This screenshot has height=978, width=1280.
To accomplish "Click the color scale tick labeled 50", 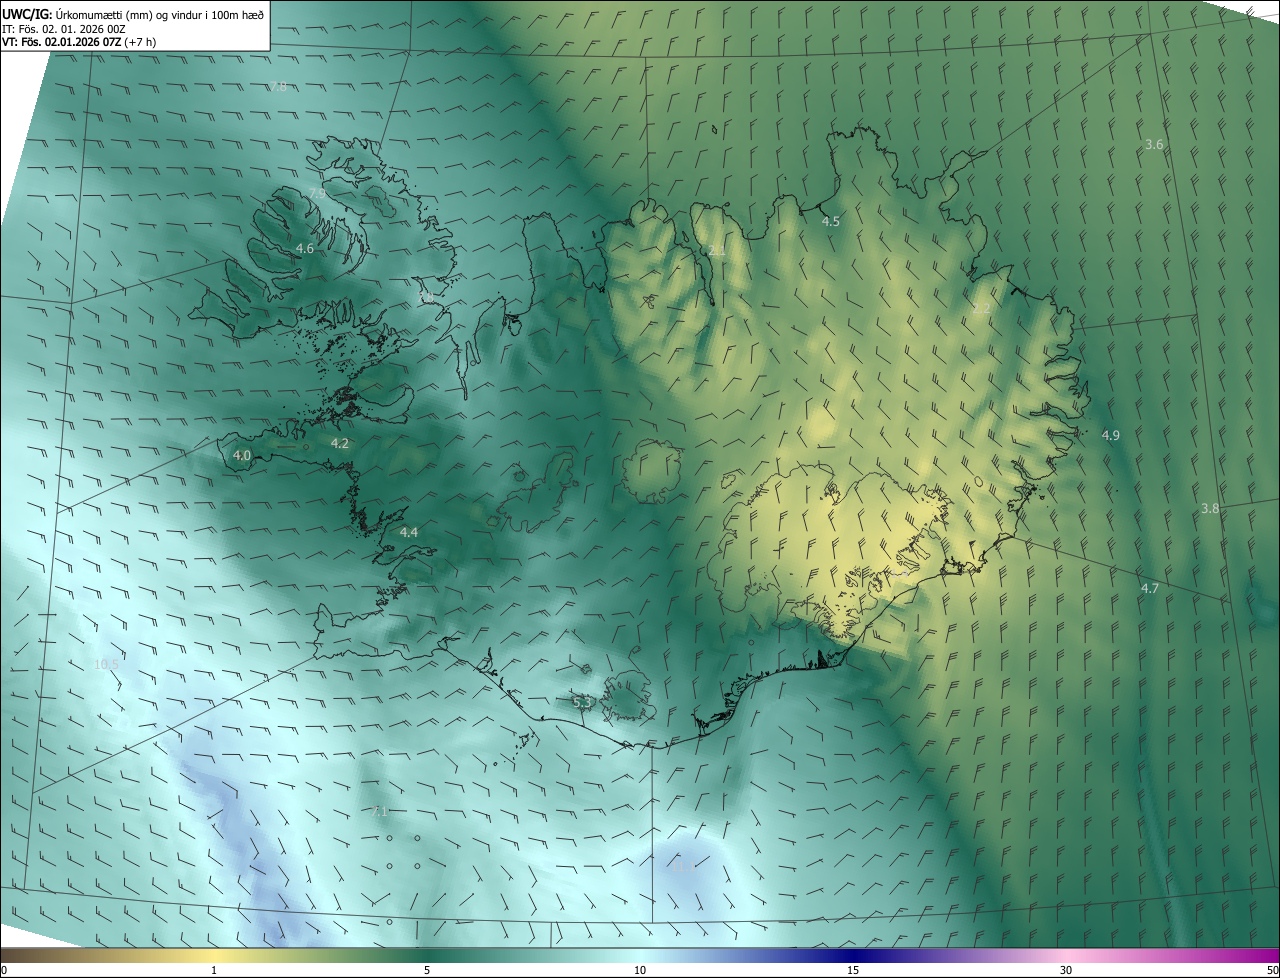I will click(1272, 970).
